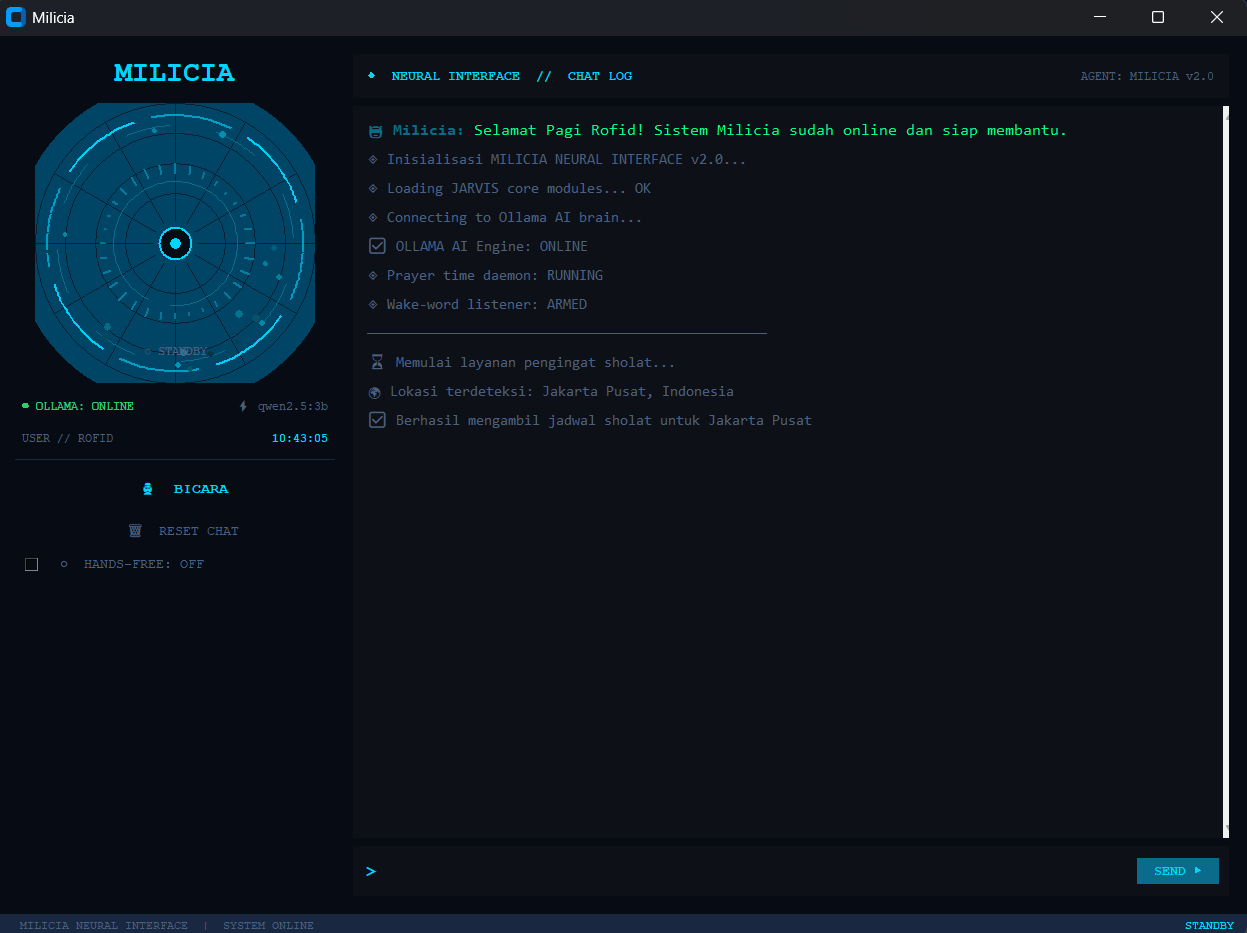1247x933 pixels.
Task: Click the STANDBY label inside the radar
Action: pyautogui.click(x=182, y=351)
